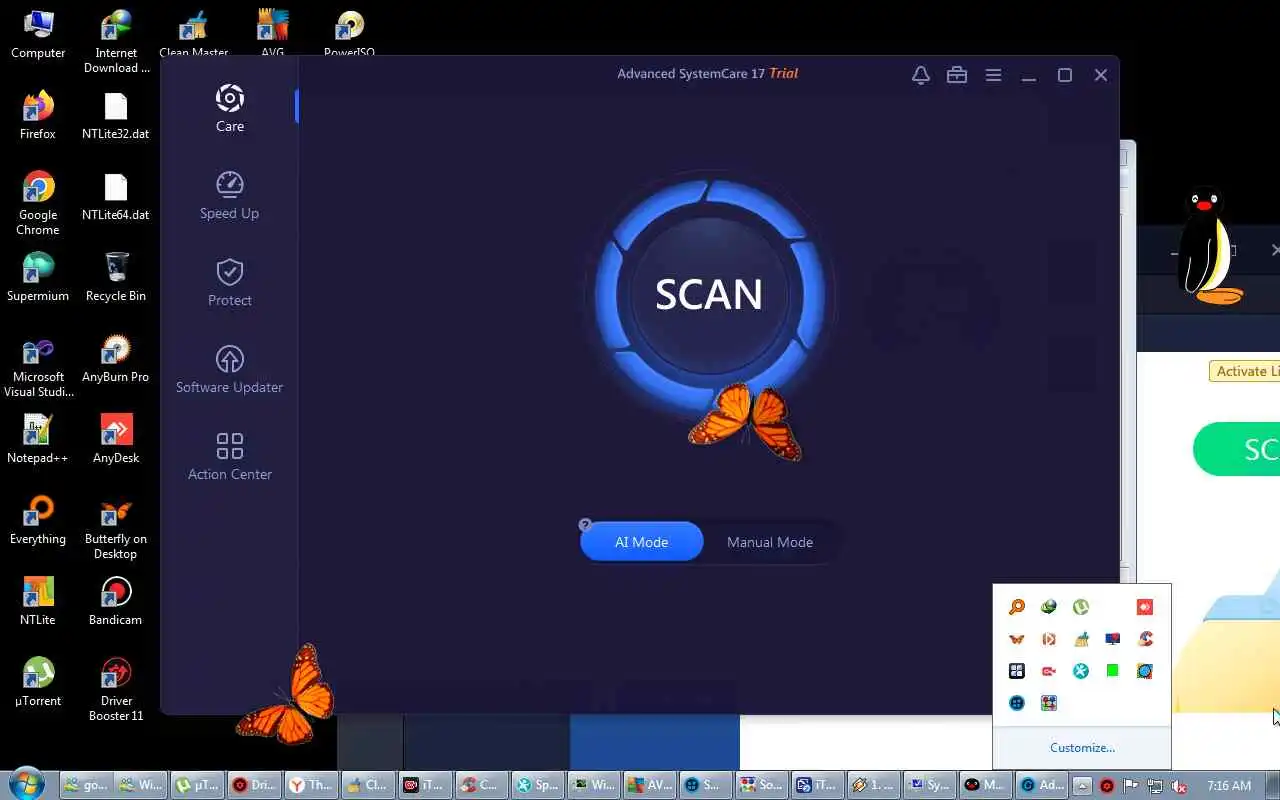Click Customize... in tray popup
Screen dimensions: 1280x800
point(1082,748)
